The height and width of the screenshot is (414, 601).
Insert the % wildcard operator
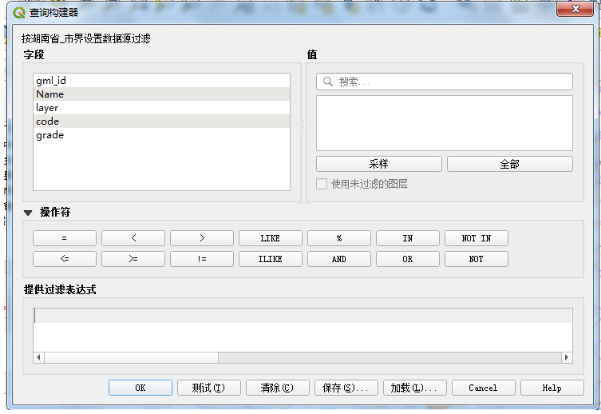pyautogui.click(x=339, y=238)
